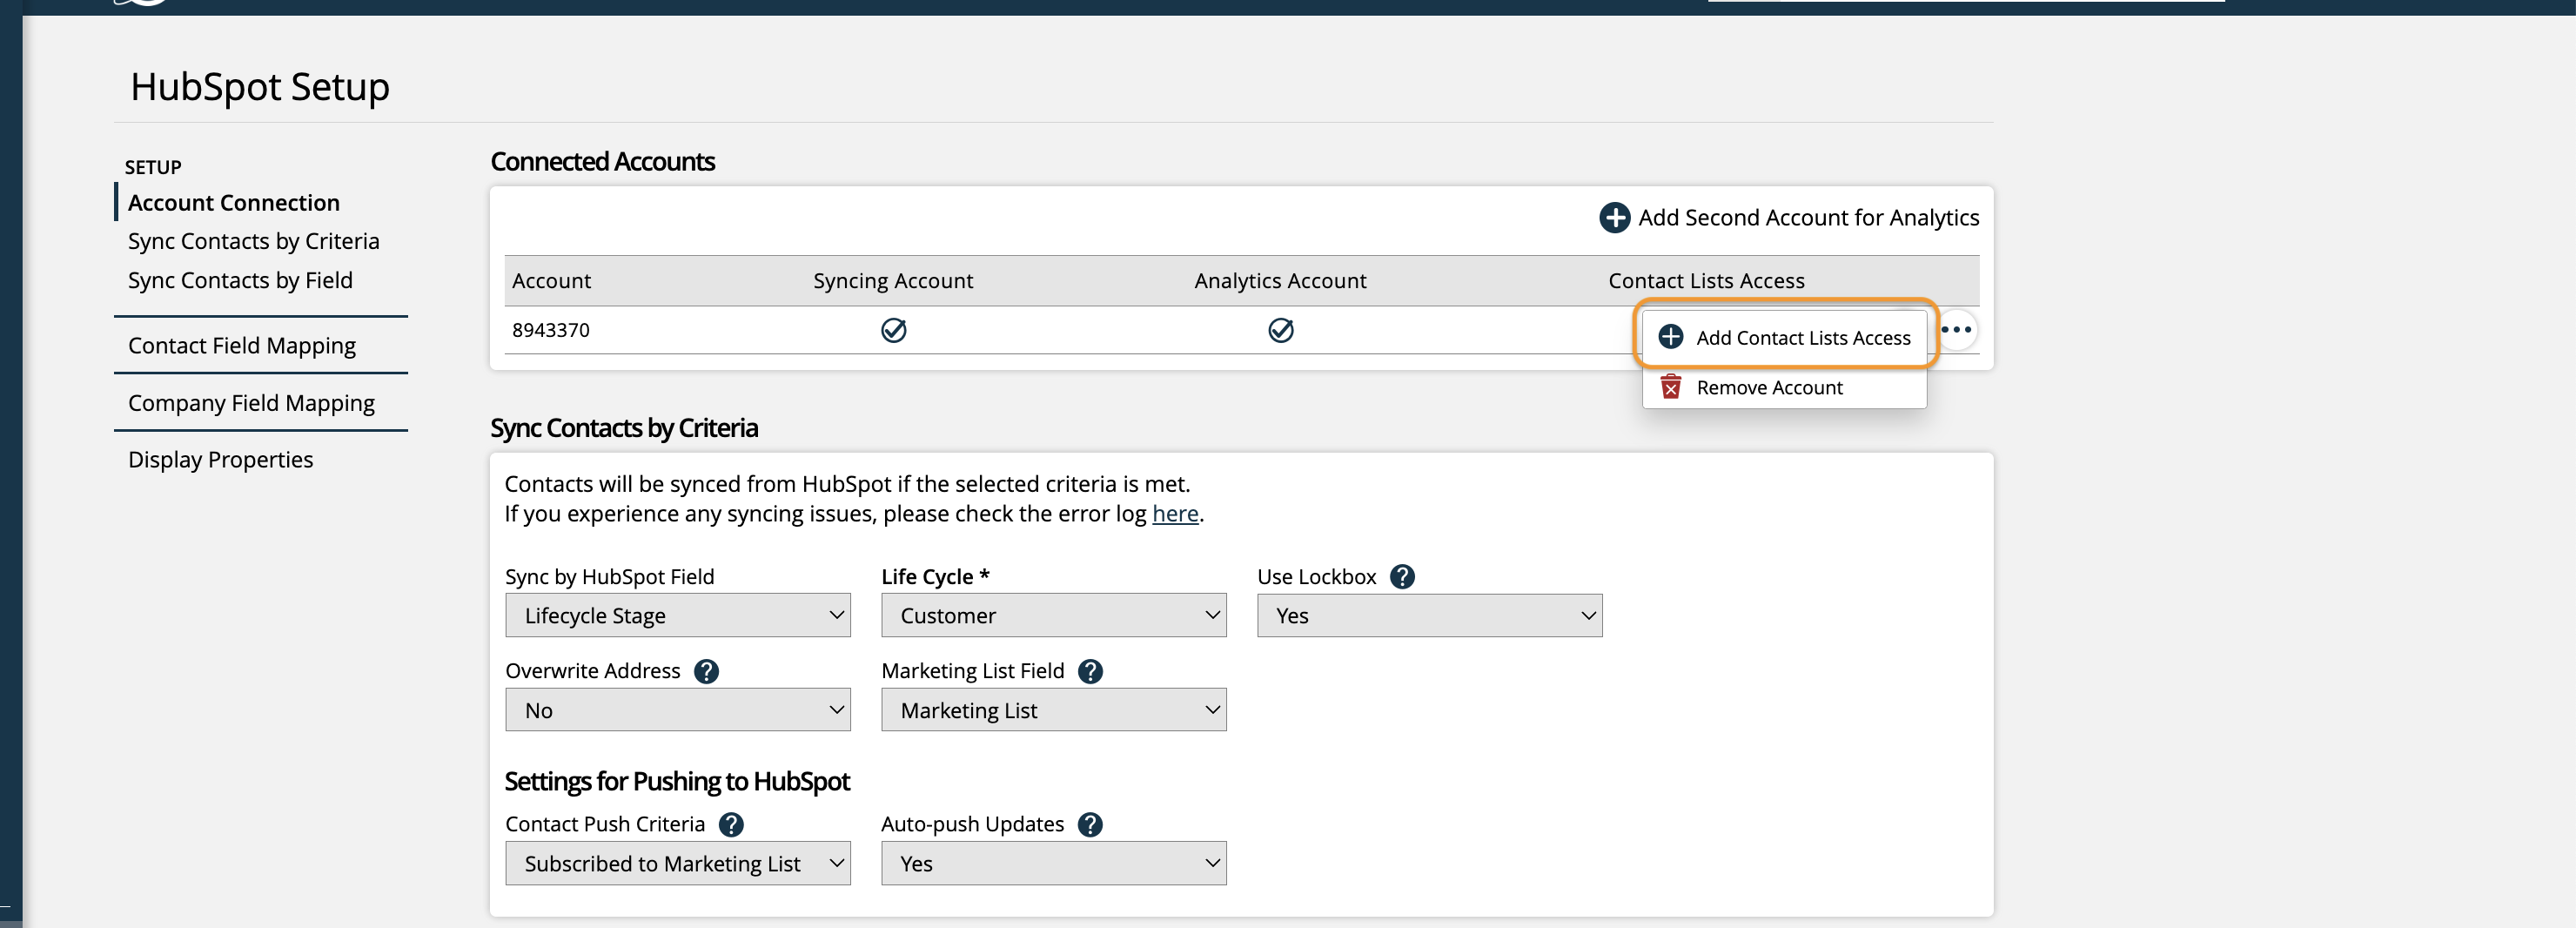The height and width of the screenshot is (928, 2576).
Task: Click the Syncing Account checkmark for 8943370
Action: 893,330
